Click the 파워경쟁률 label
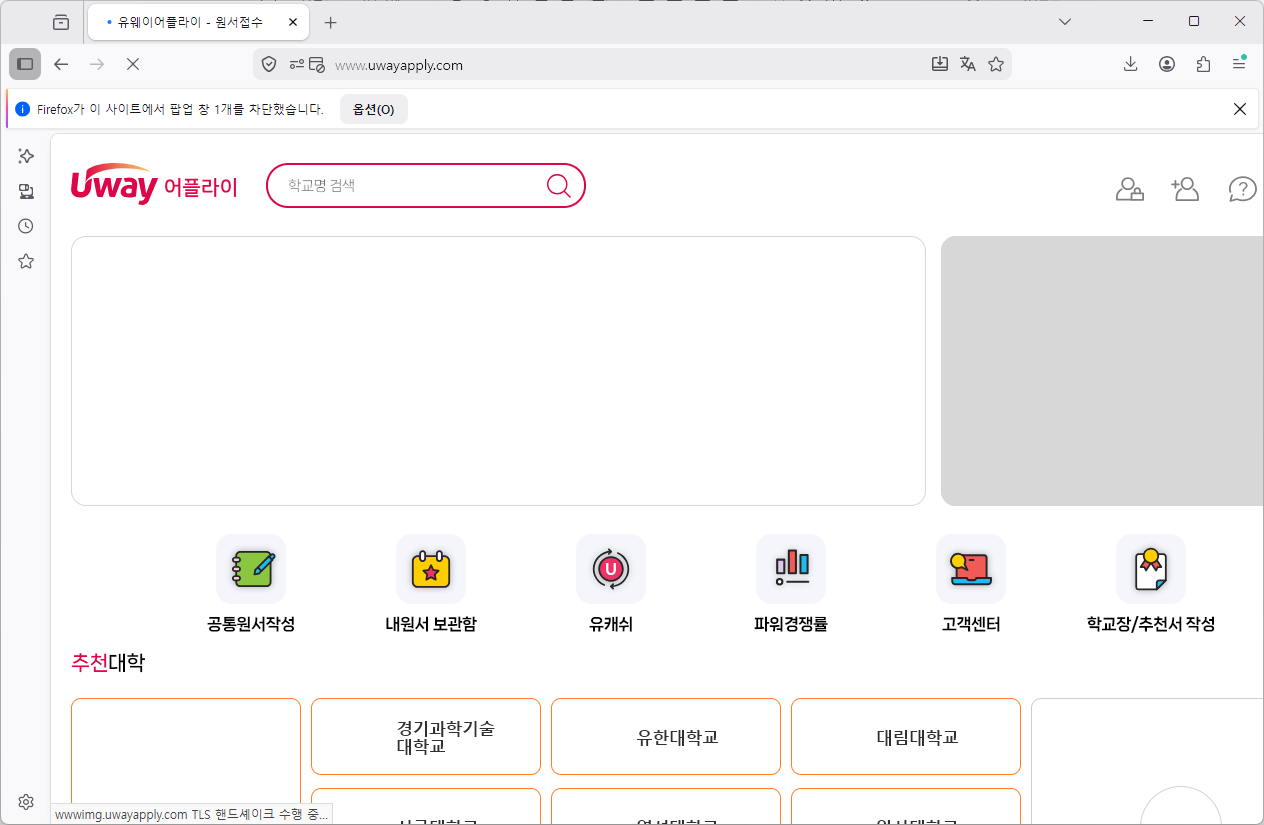This screenshot has height=825, width=1264. coord(791,625)
